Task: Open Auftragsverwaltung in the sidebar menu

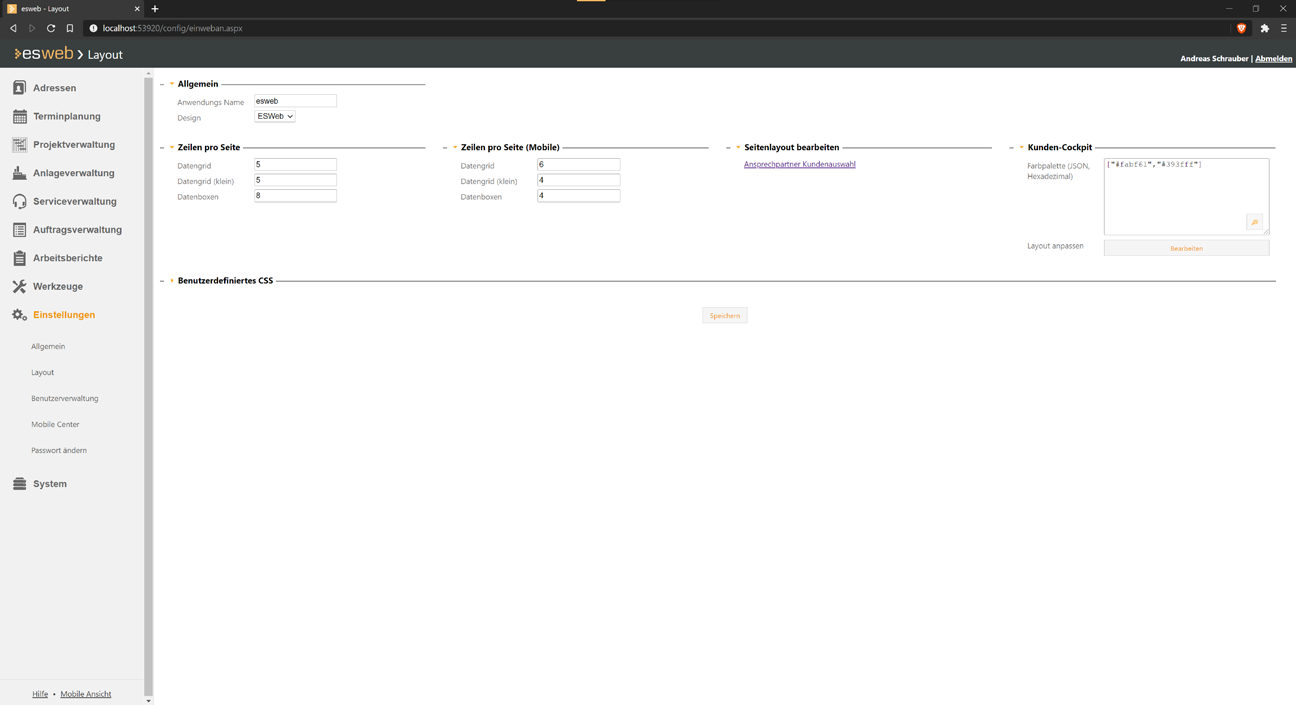Action: point(77,230)
